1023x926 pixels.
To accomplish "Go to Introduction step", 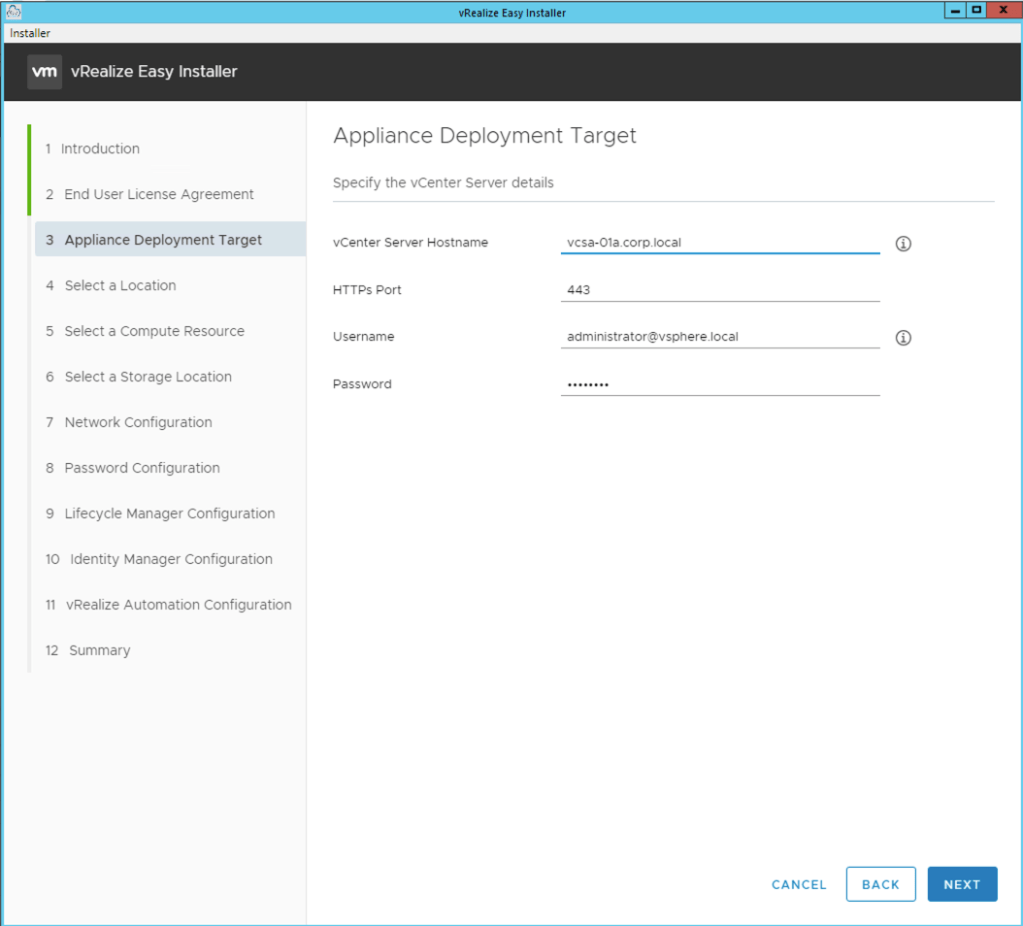I will click(100, 149).
